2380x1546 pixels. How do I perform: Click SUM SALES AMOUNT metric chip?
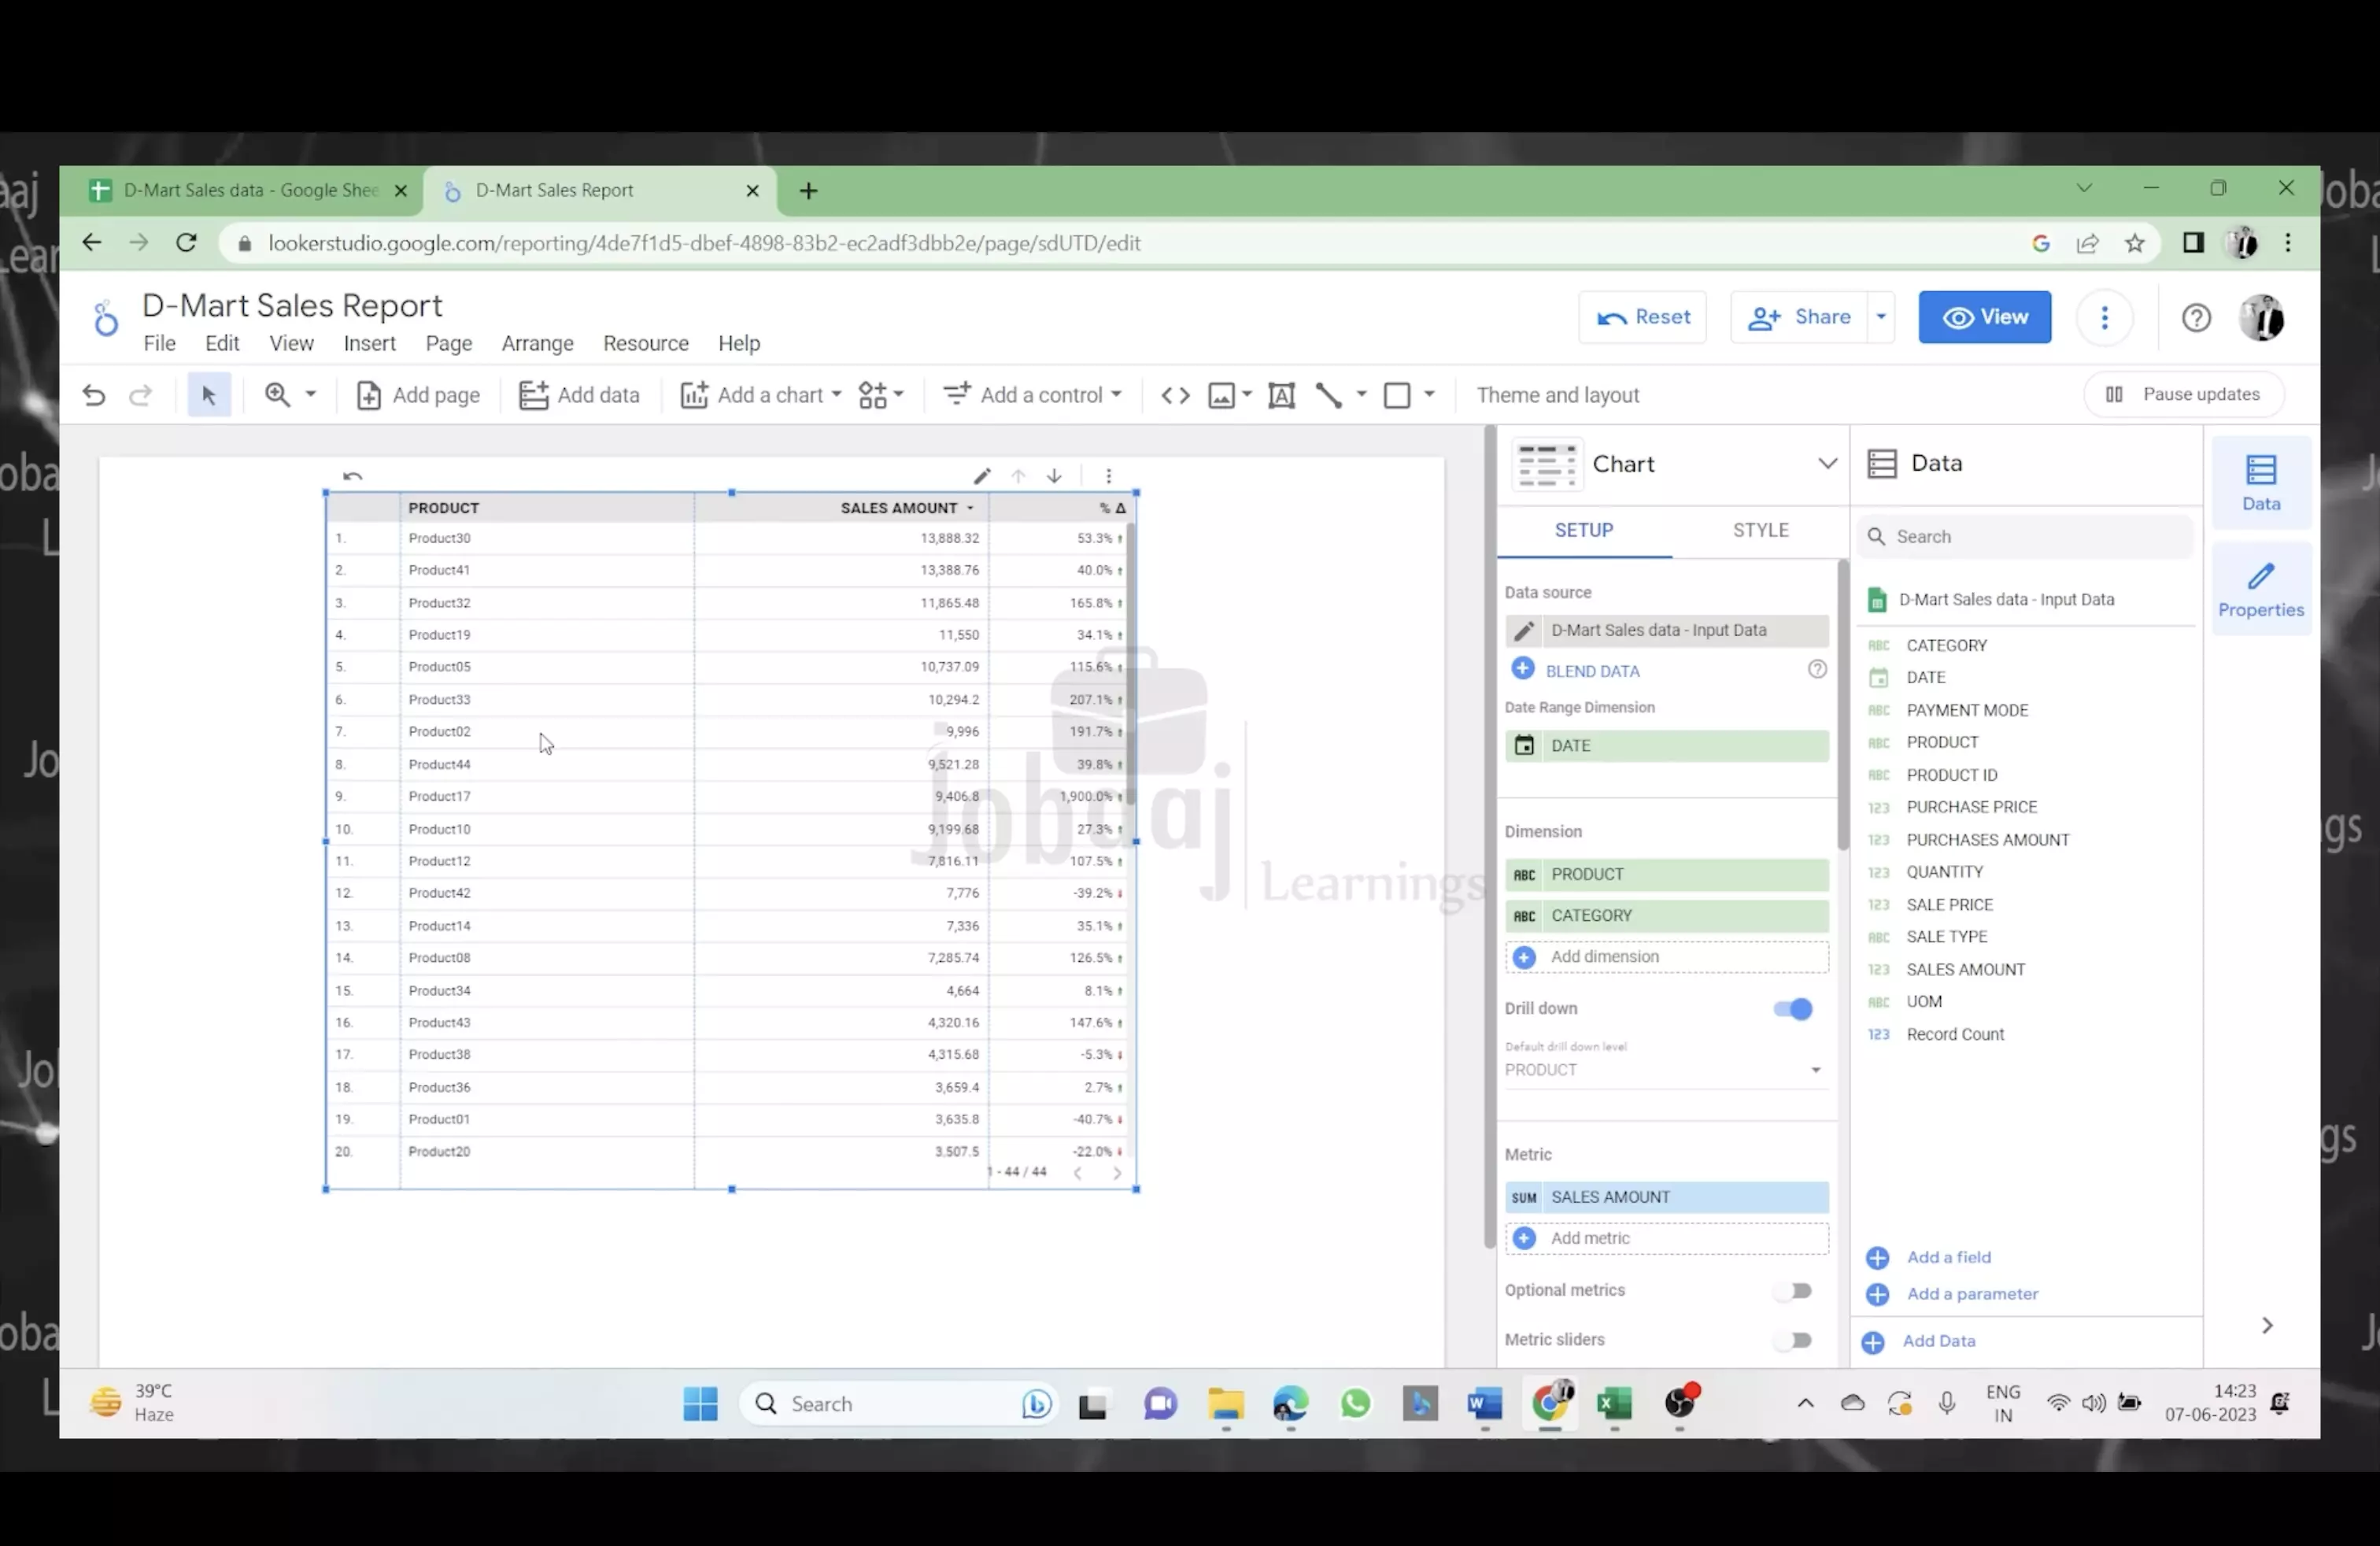(x=1667, y=1197)
